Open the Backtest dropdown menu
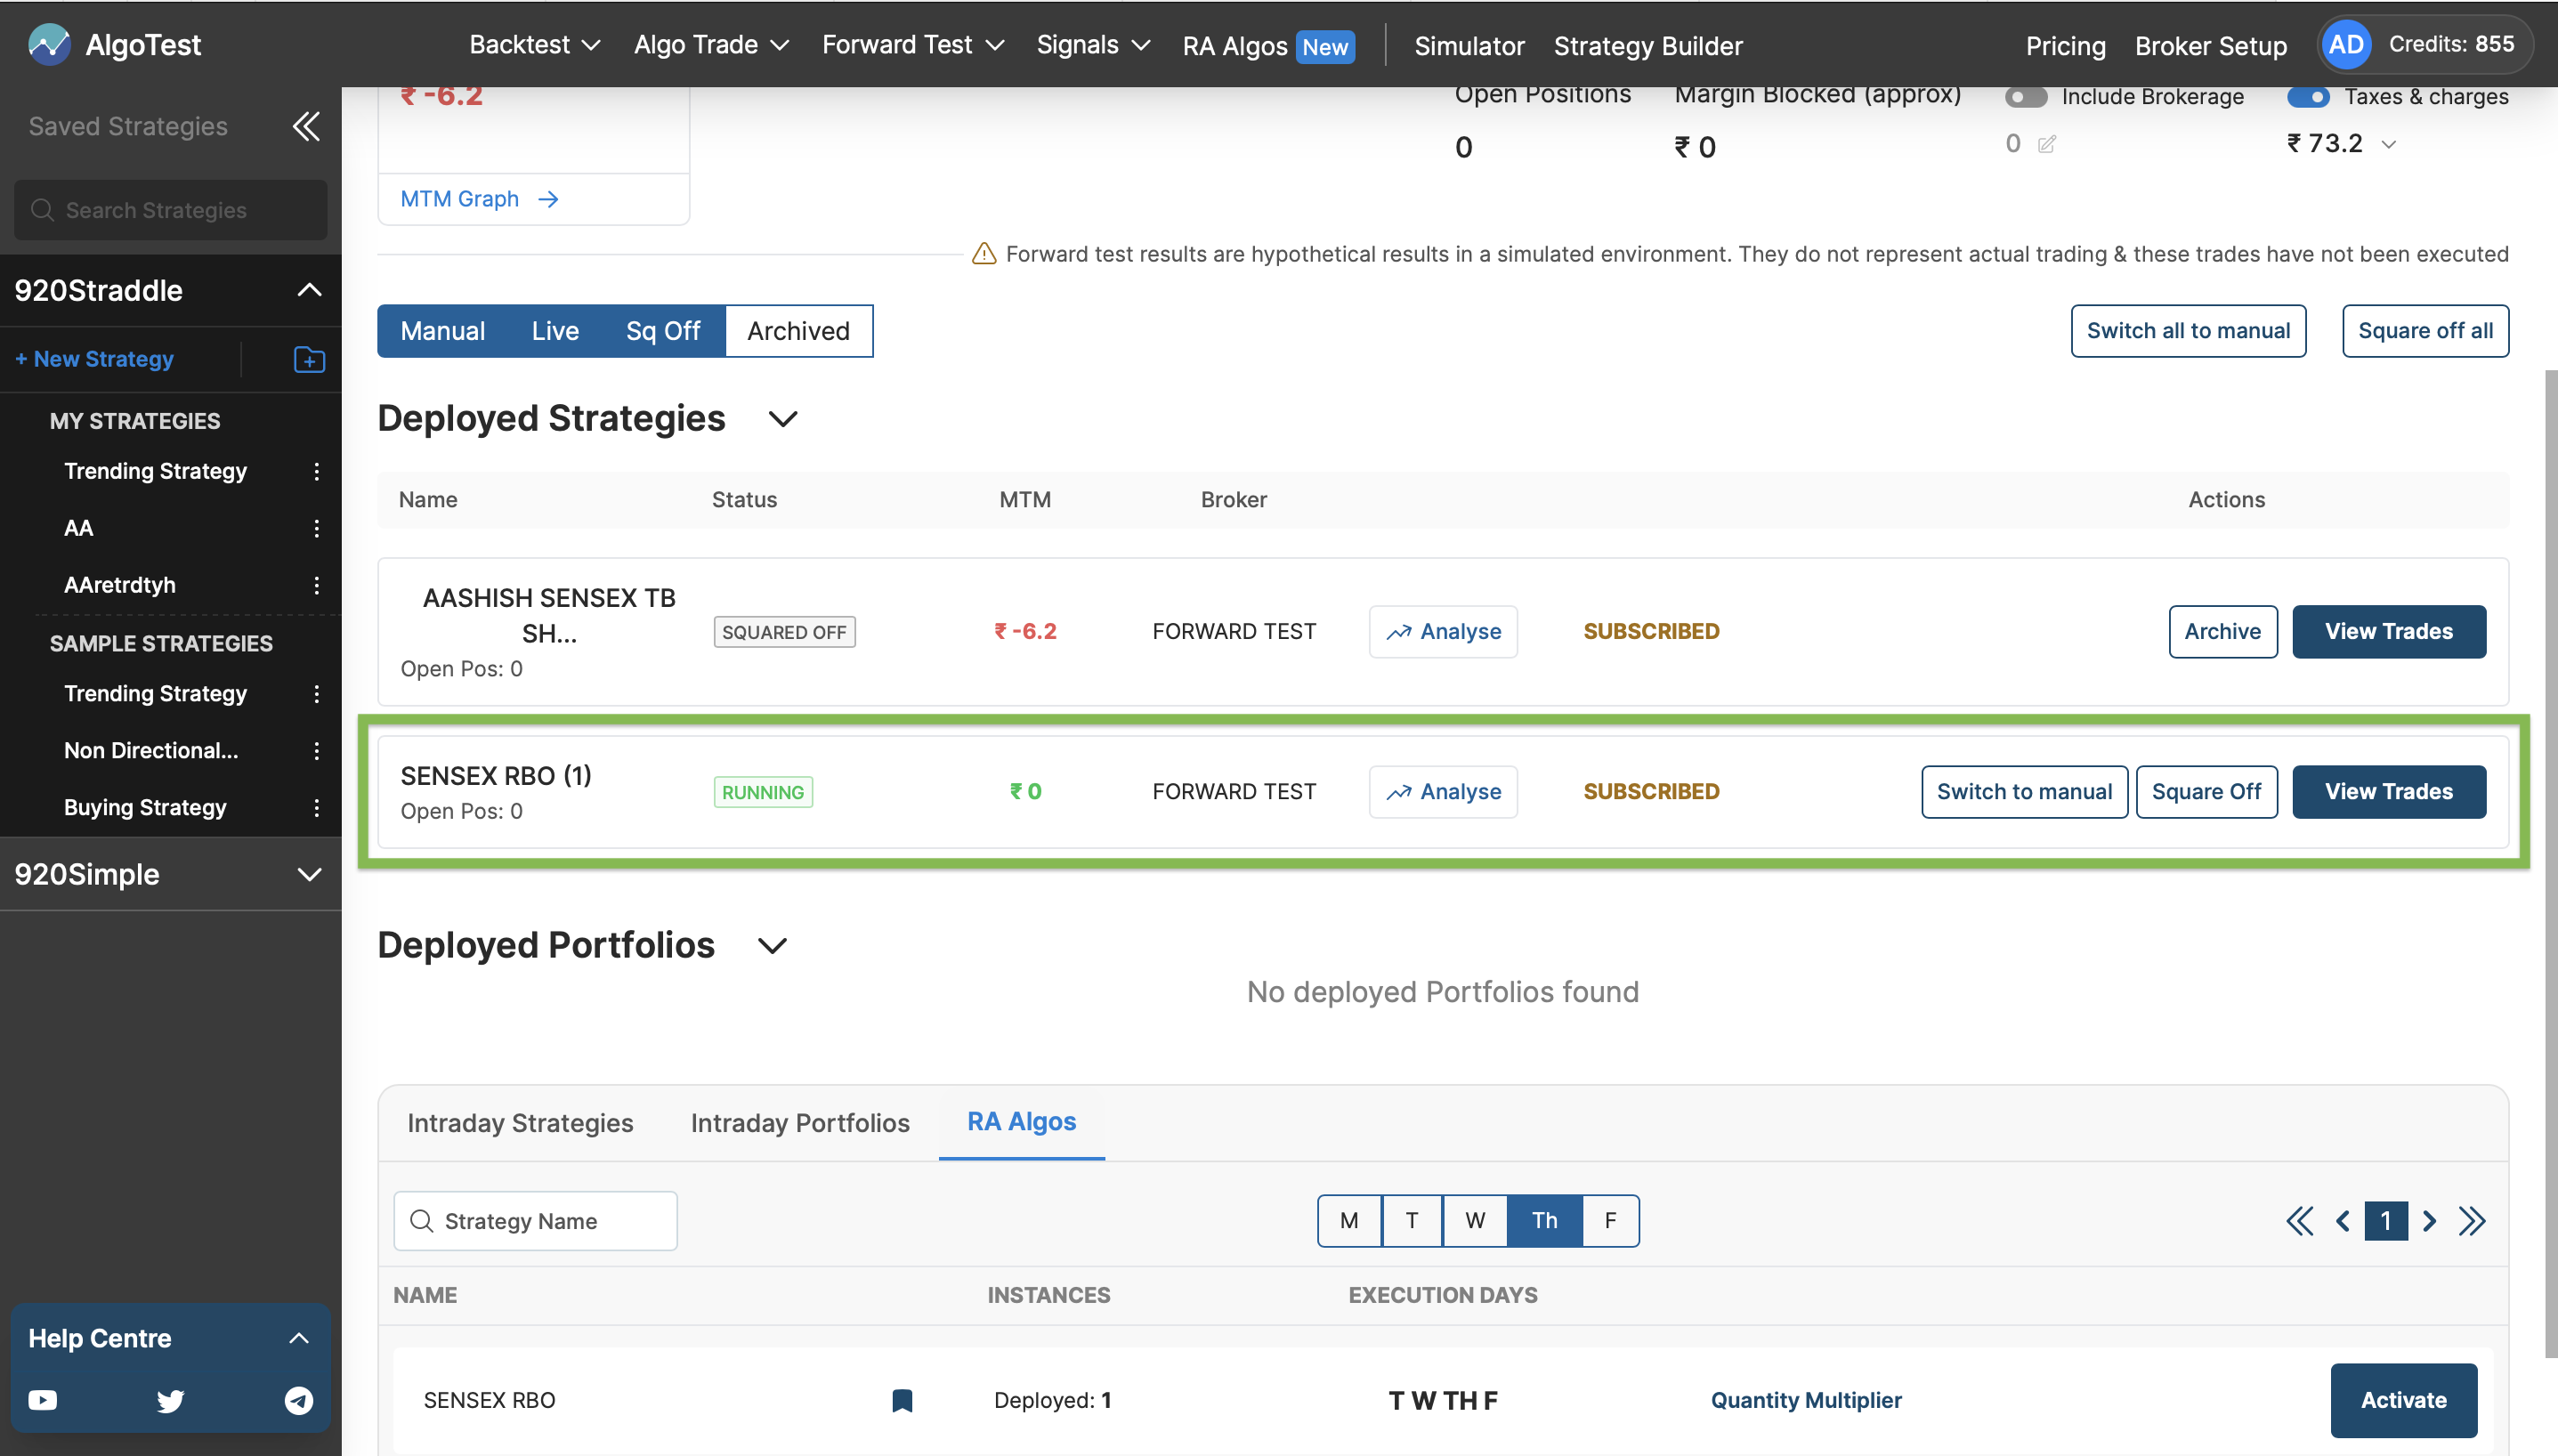 pos(535,45)
